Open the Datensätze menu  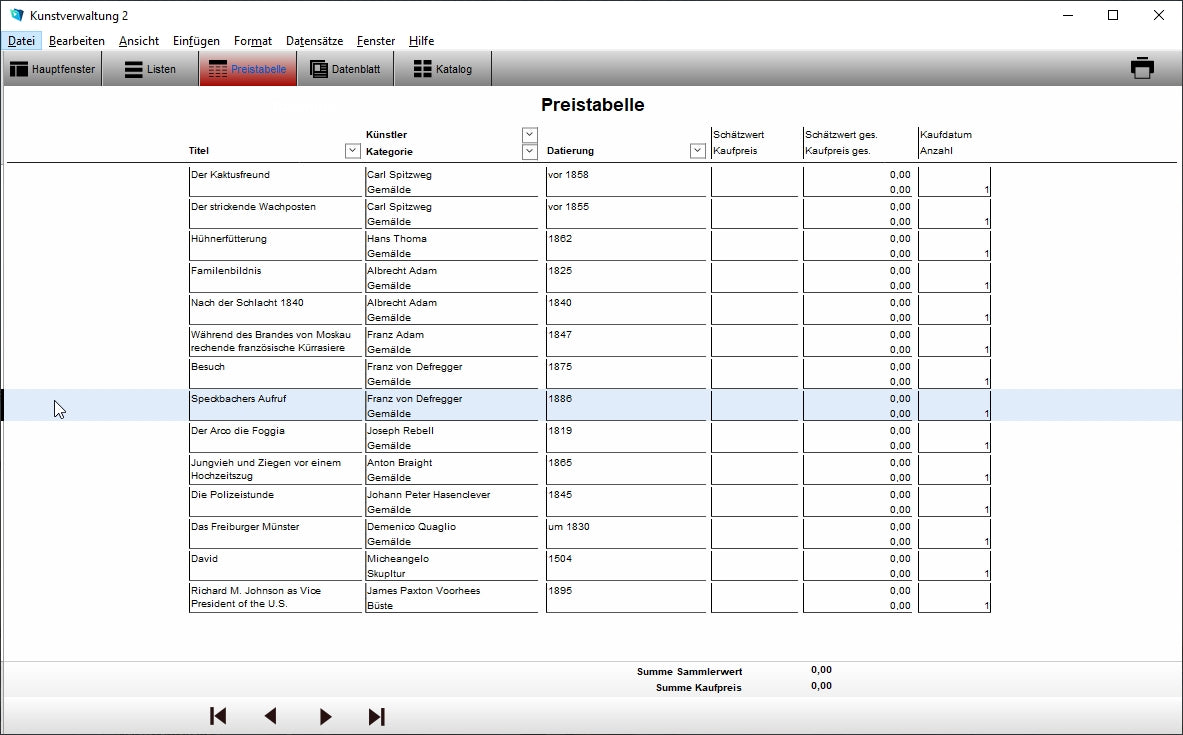pos(314,41)
